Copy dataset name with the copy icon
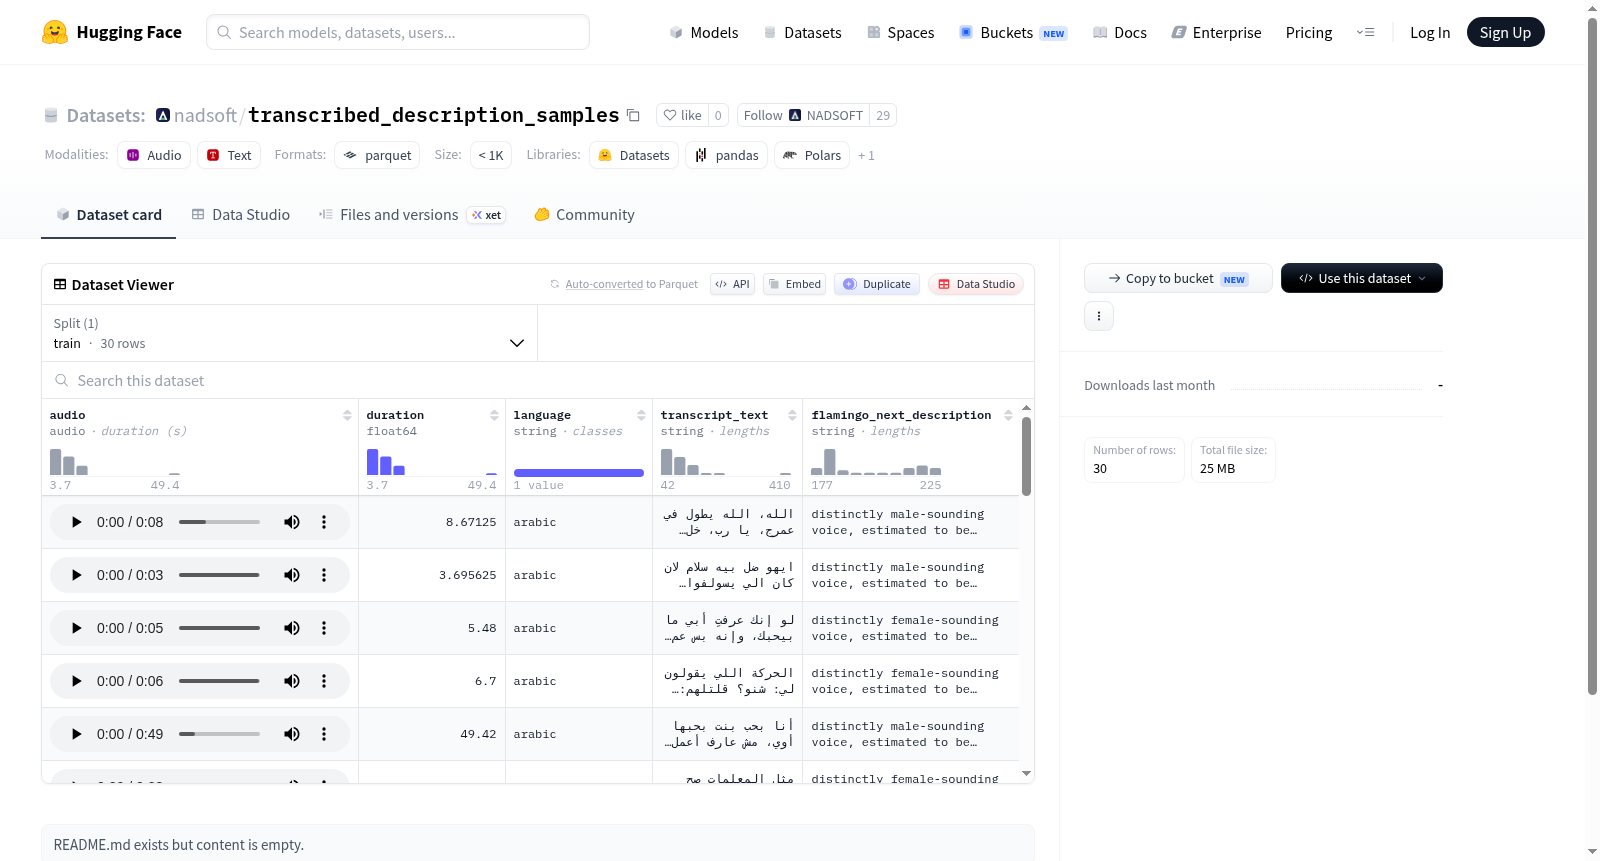 point(633,115)
